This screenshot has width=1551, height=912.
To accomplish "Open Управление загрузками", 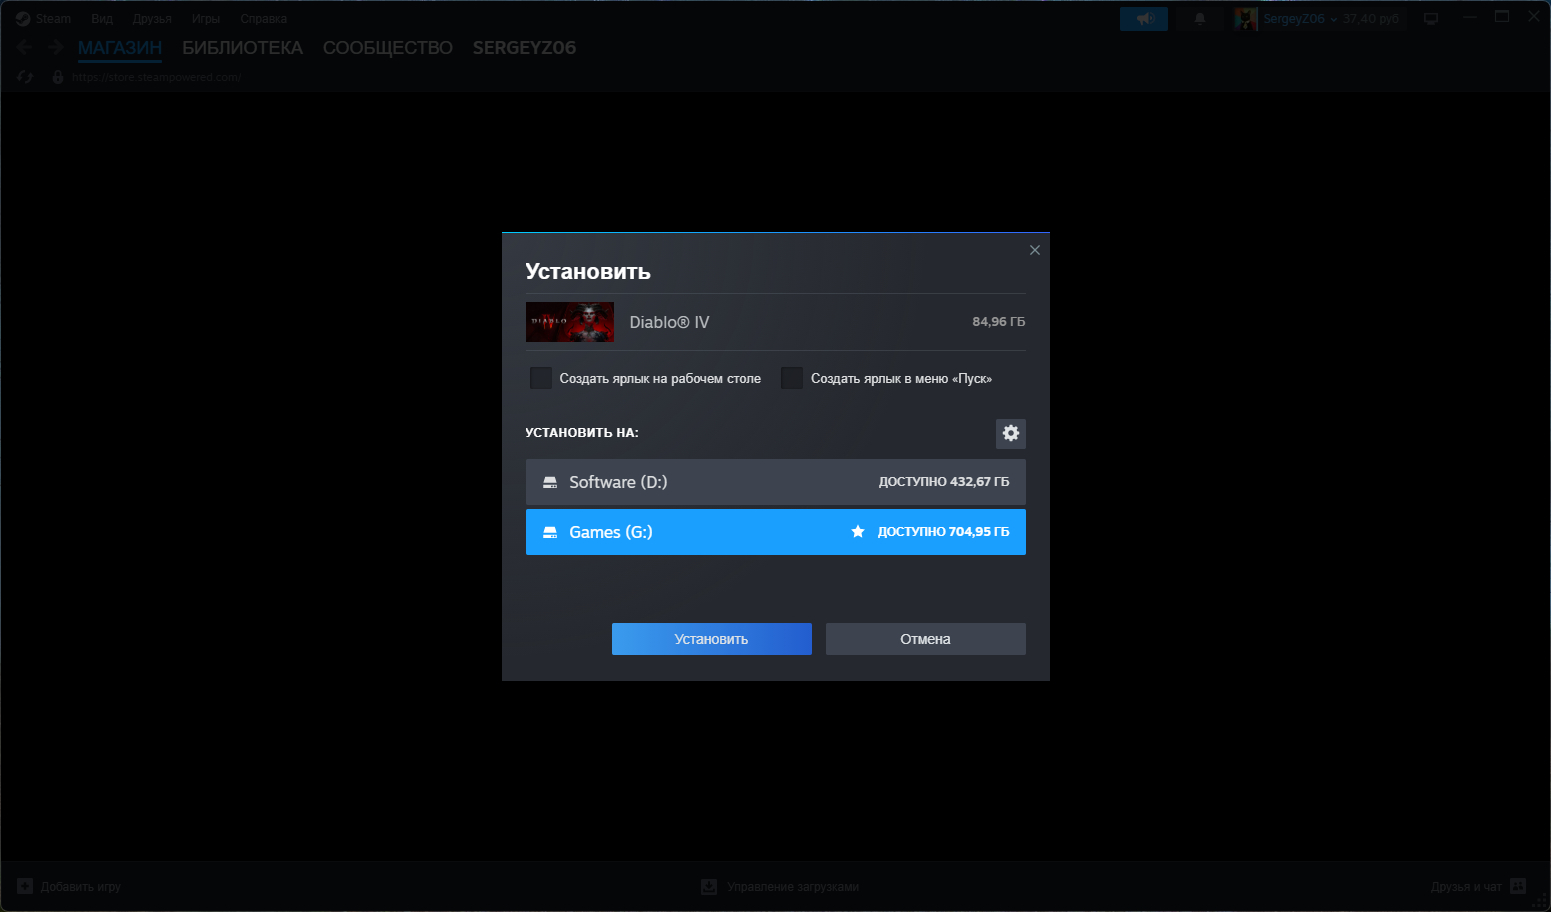I will point(780,887).
